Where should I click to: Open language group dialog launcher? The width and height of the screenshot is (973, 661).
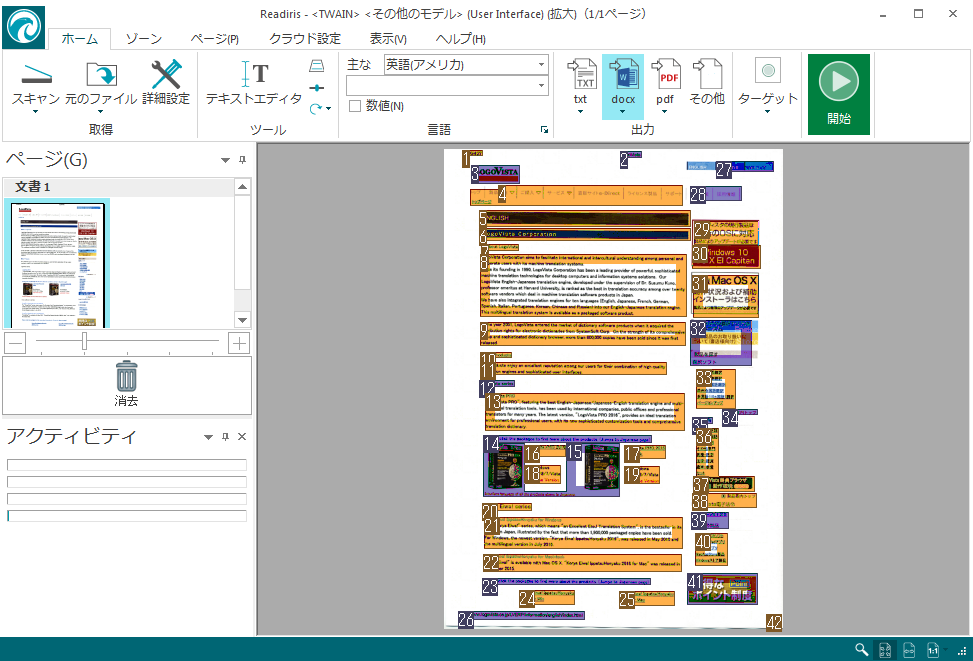(x=544, y=129)
